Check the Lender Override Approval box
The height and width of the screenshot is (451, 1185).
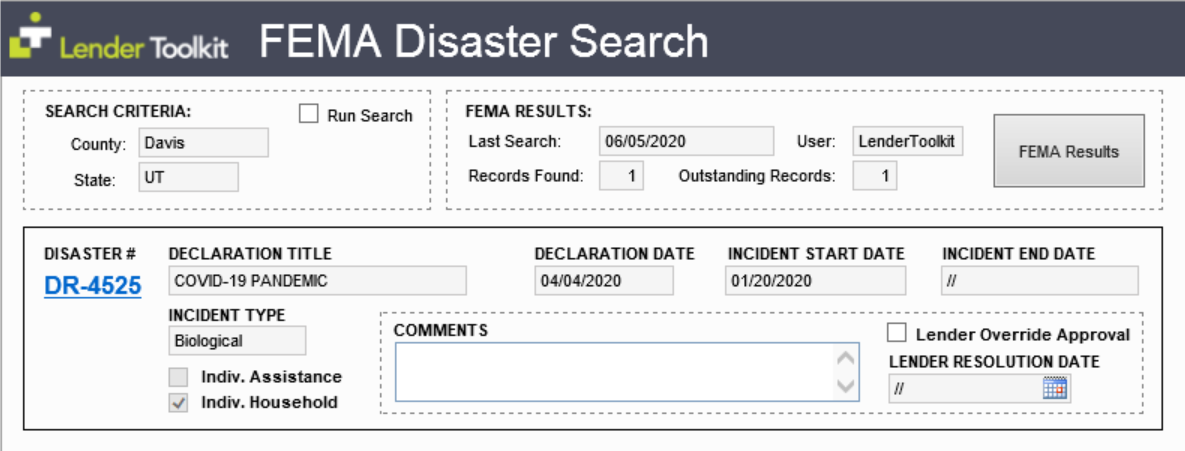[897, 334]
